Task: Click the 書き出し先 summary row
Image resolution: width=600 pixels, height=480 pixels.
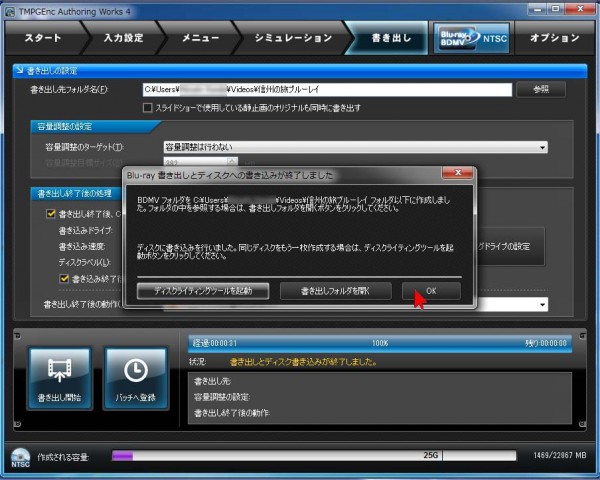Action: click(212, 381)
